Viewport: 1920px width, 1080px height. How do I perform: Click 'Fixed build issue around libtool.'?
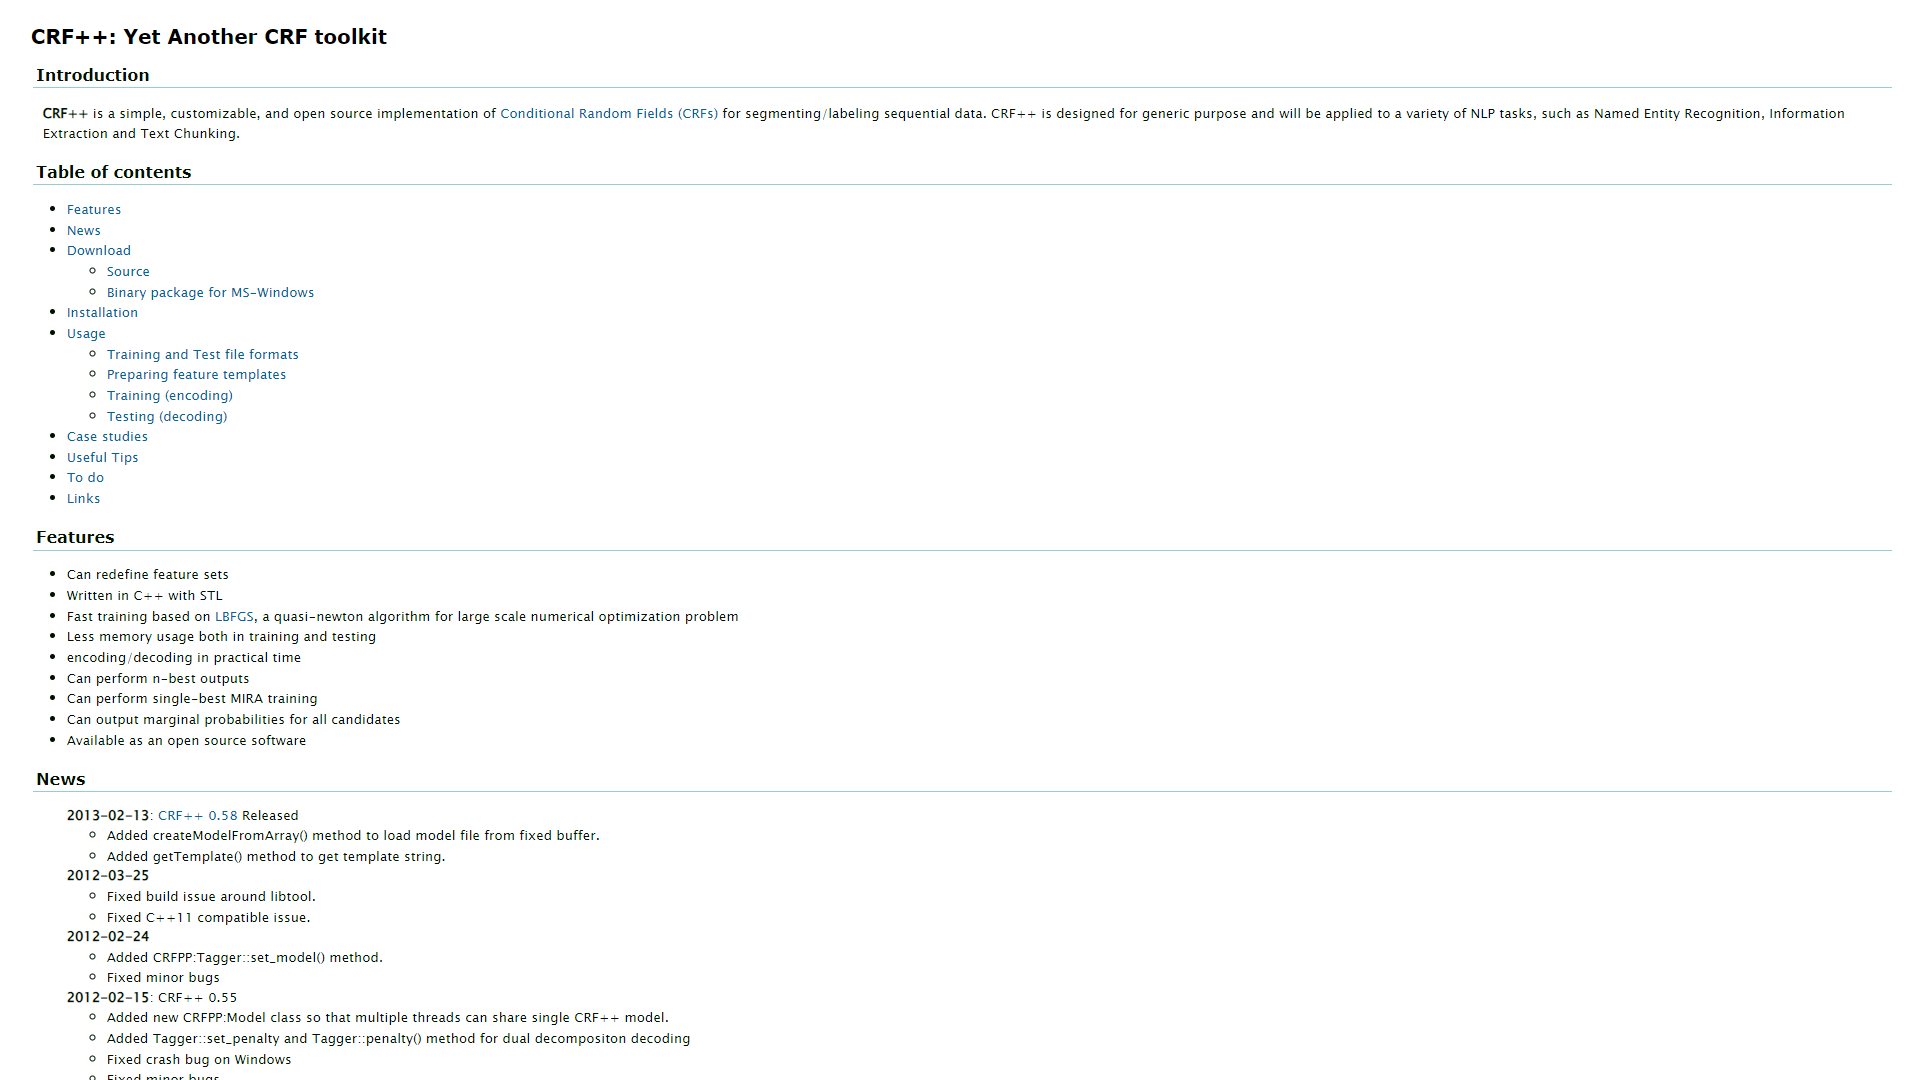pyautogui.click(x=211, y=897)
